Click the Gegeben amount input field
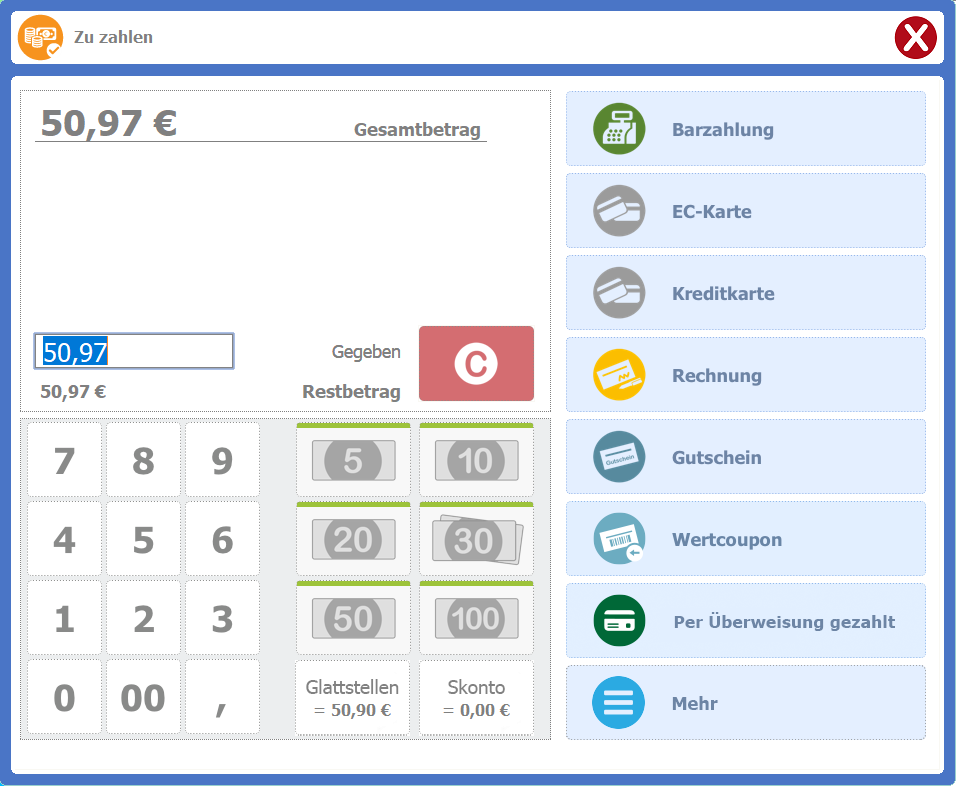The width and height of the screenshot is (959, 786). click(134, 351)
